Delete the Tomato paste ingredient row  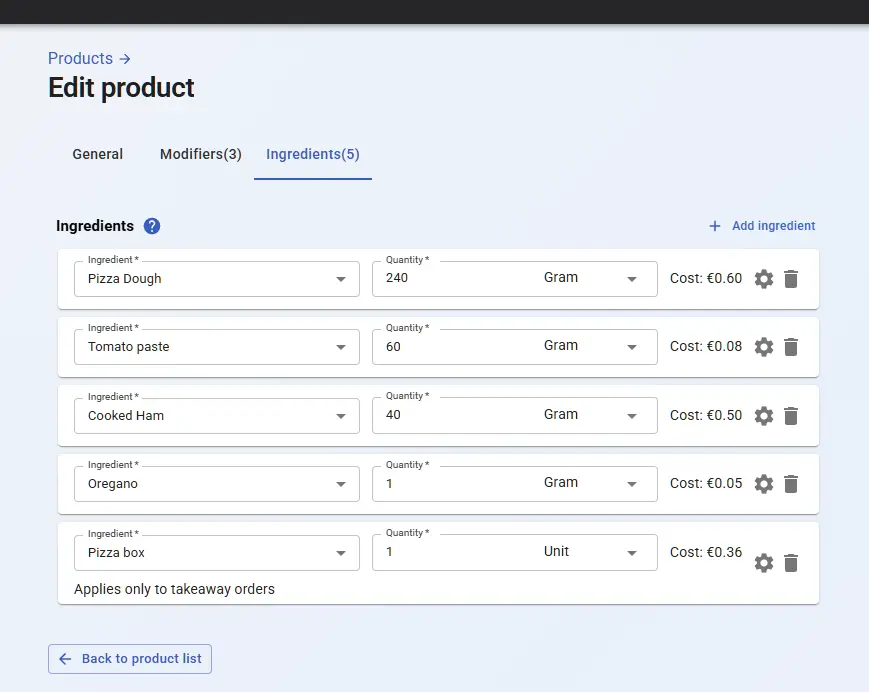[x=791, y=347]
